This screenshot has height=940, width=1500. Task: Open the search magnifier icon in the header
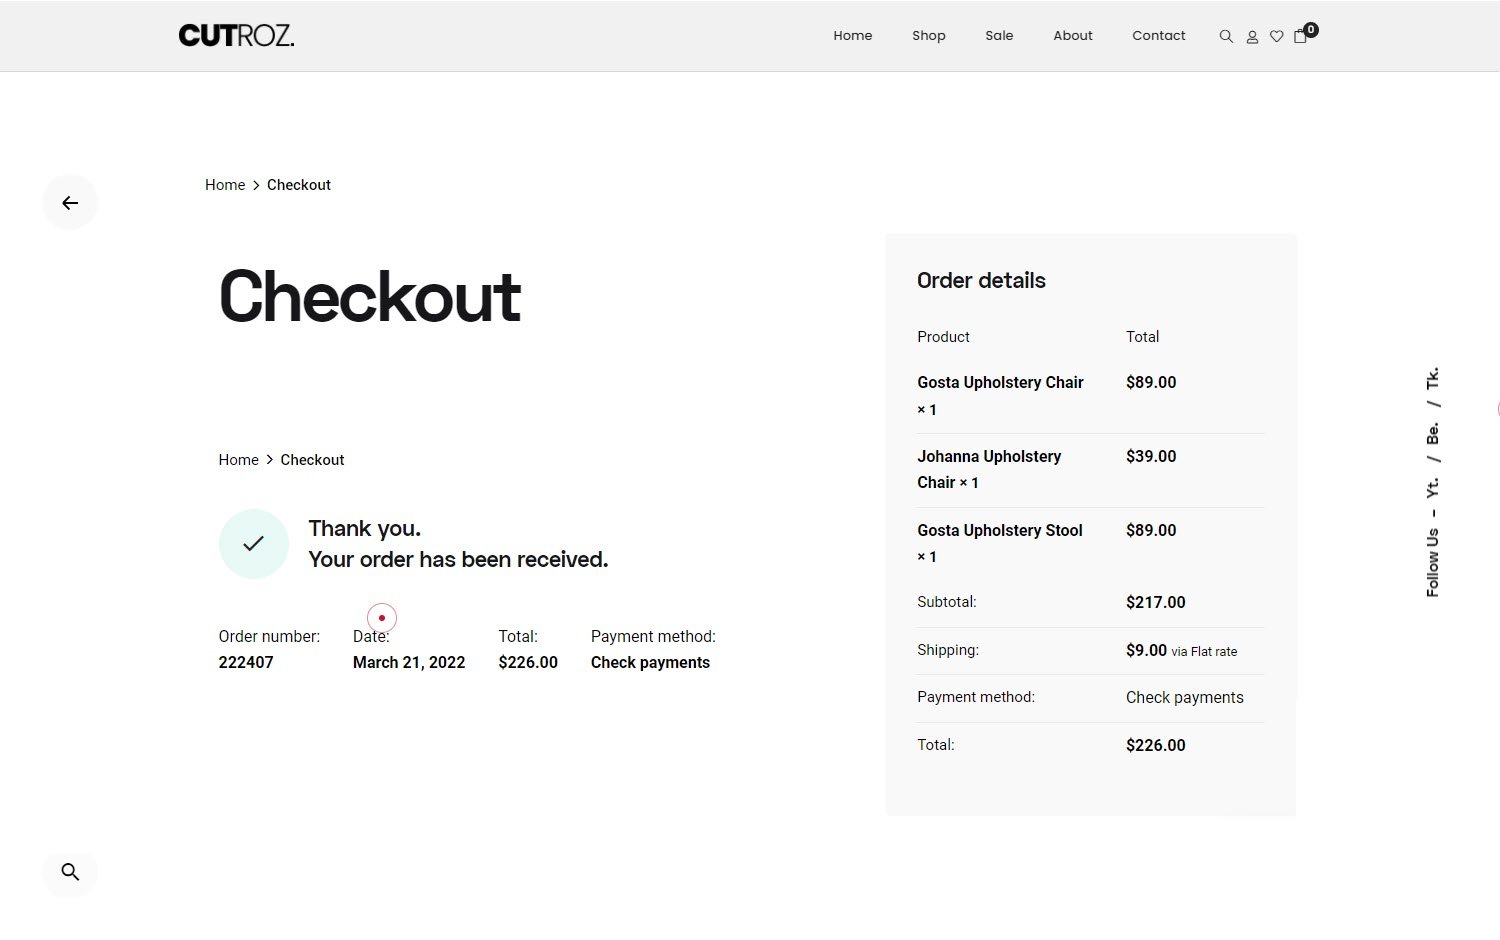[x=1226, y=36]
